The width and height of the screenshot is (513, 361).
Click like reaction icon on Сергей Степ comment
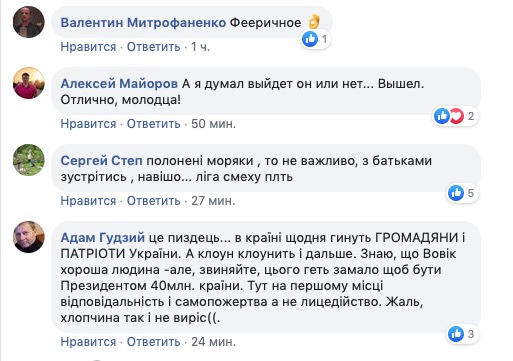pos(456,193)
